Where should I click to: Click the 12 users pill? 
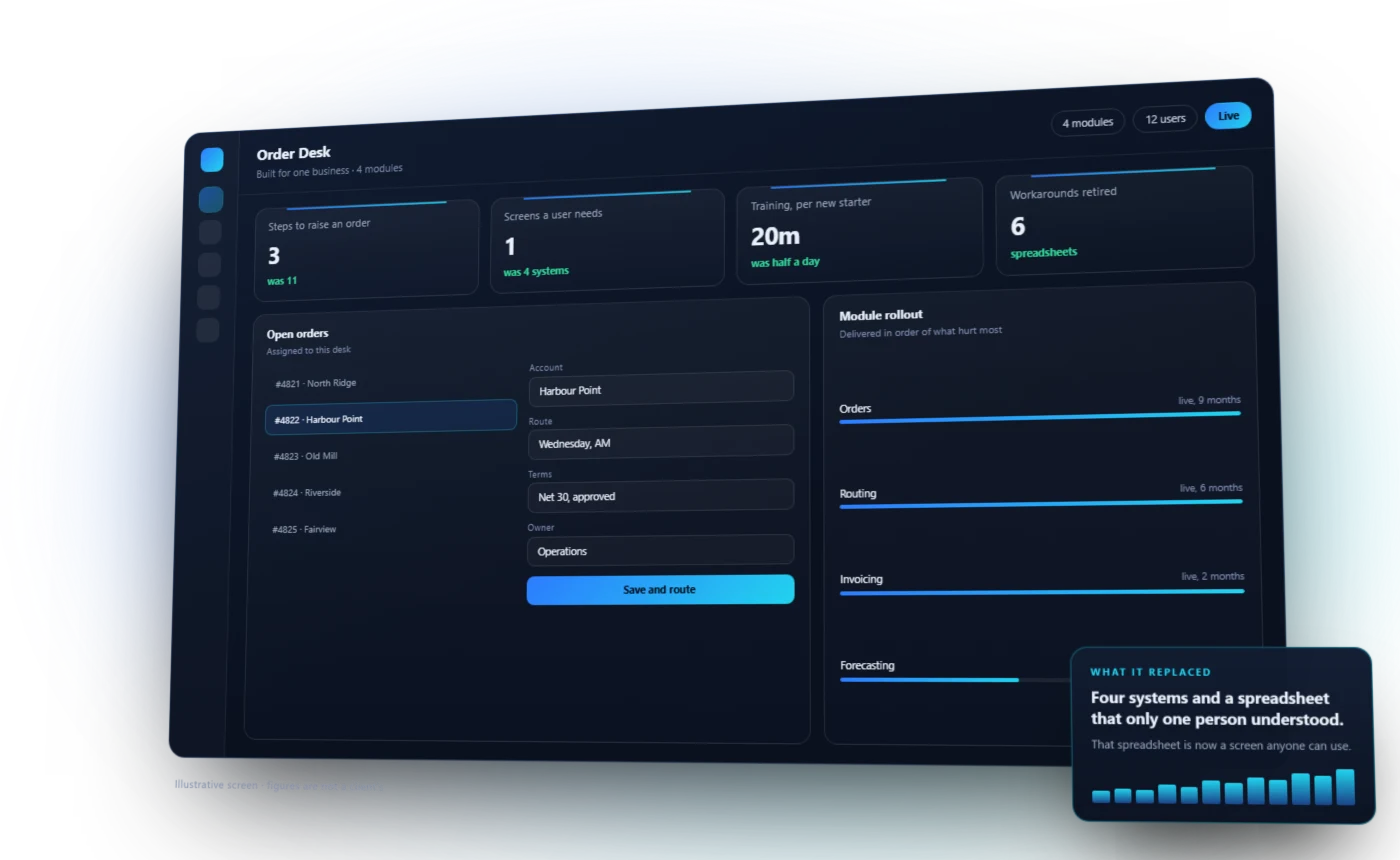click(1165, 118)
